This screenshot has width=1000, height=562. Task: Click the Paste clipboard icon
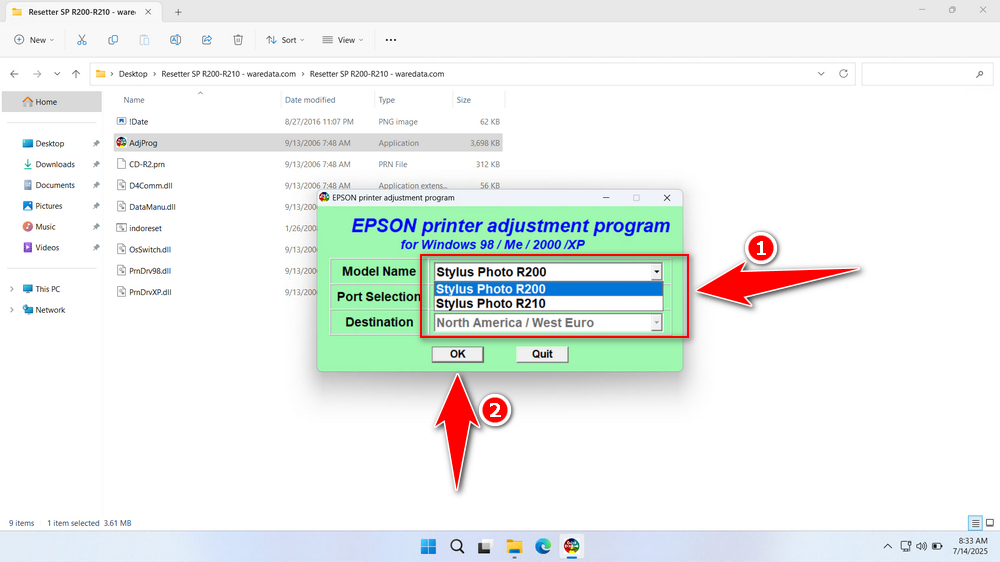point(144,40)
